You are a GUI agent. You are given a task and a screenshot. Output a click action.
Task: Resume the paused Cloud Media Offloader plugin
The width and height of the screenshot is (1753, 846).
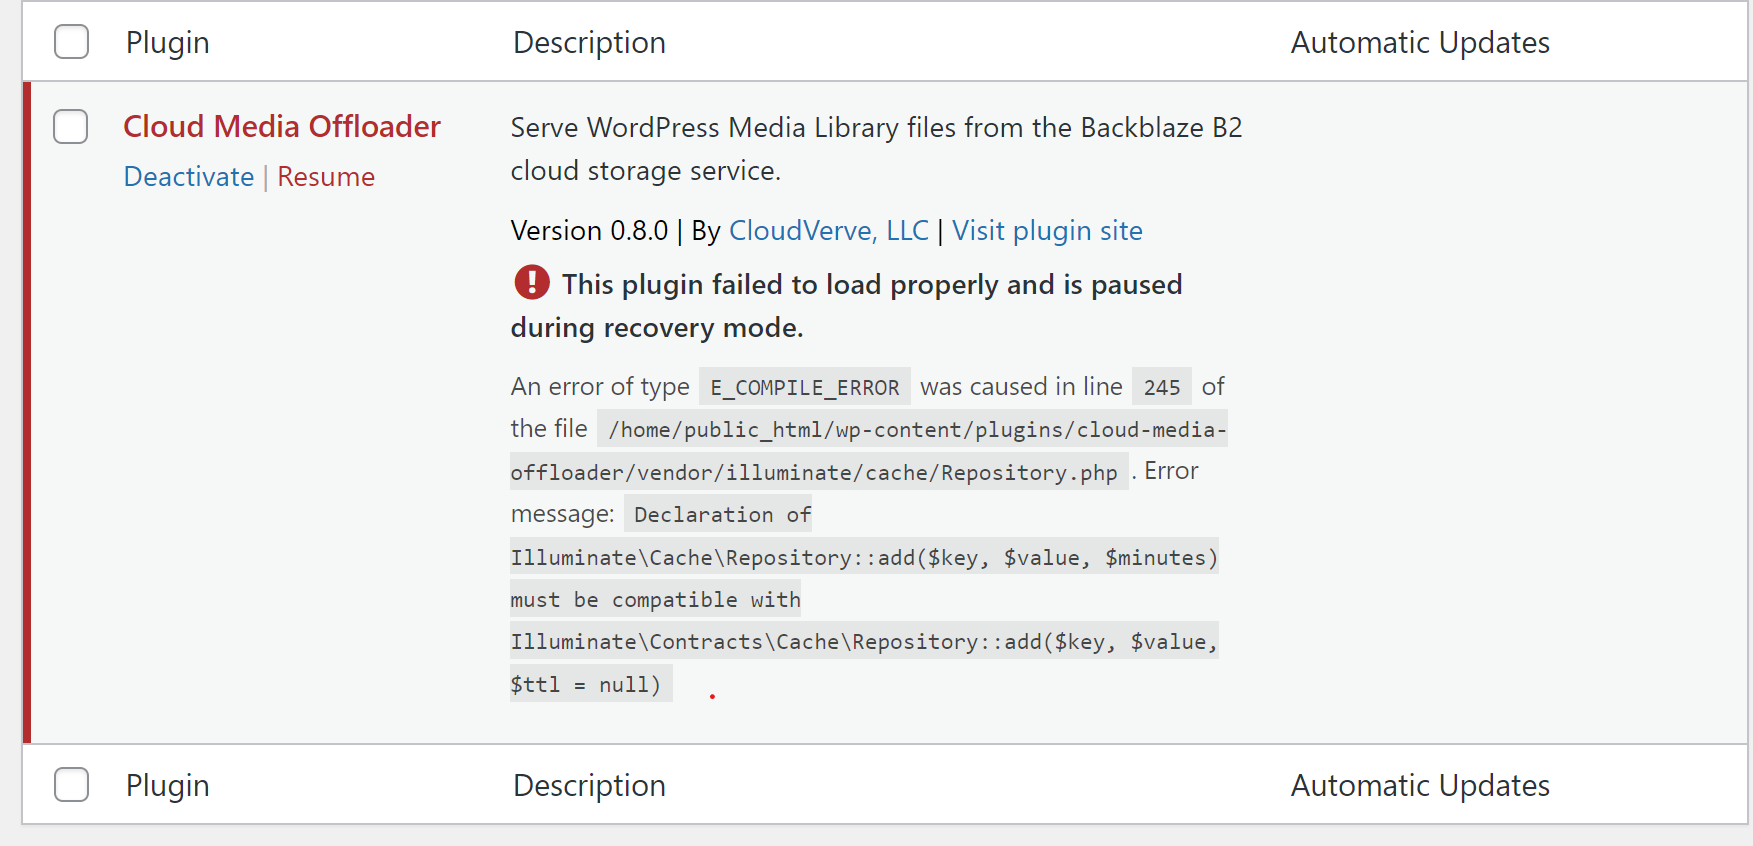pos(326,177)
